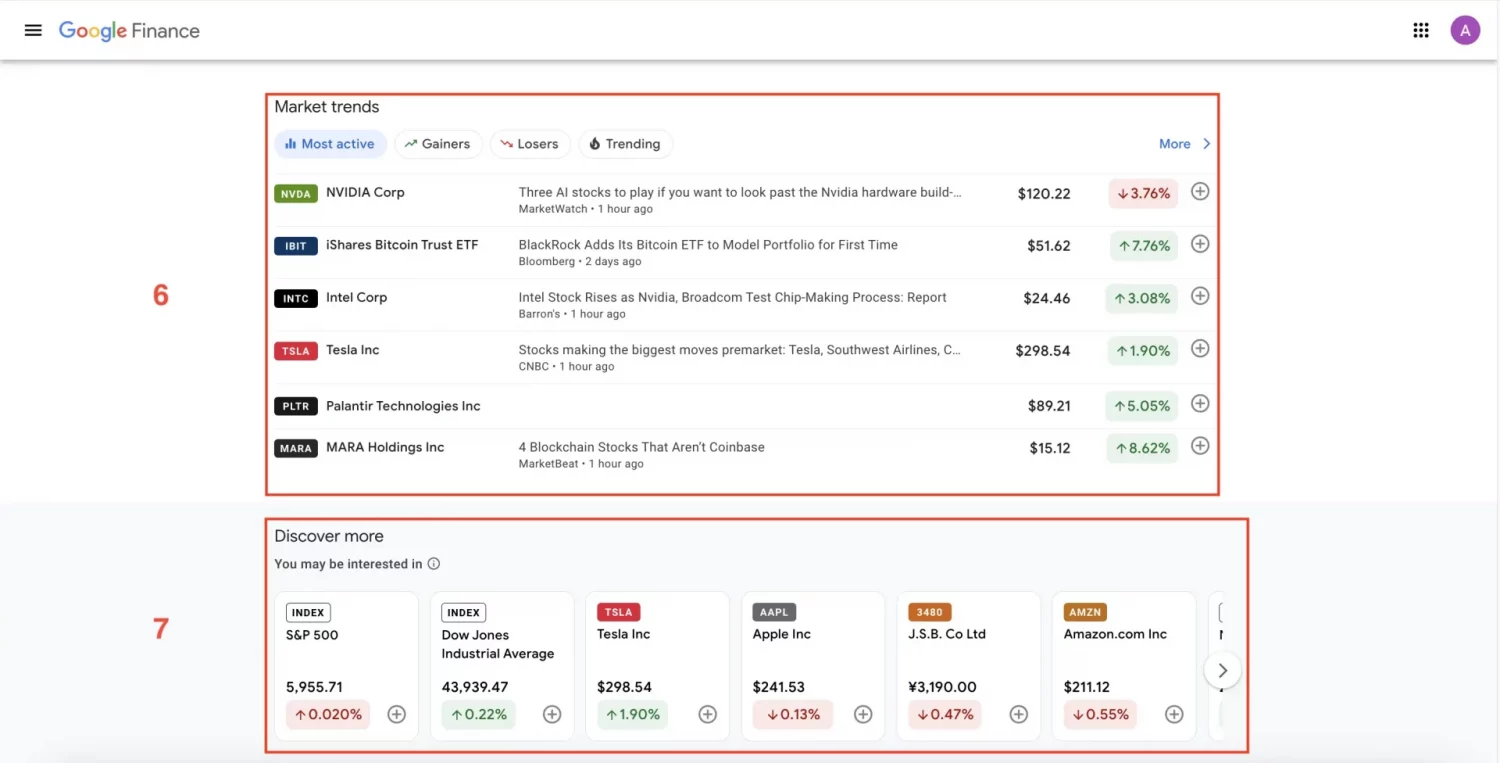Click TSLA badge in Discover more card
The image size is (1500, 763).
coord(619,612)
